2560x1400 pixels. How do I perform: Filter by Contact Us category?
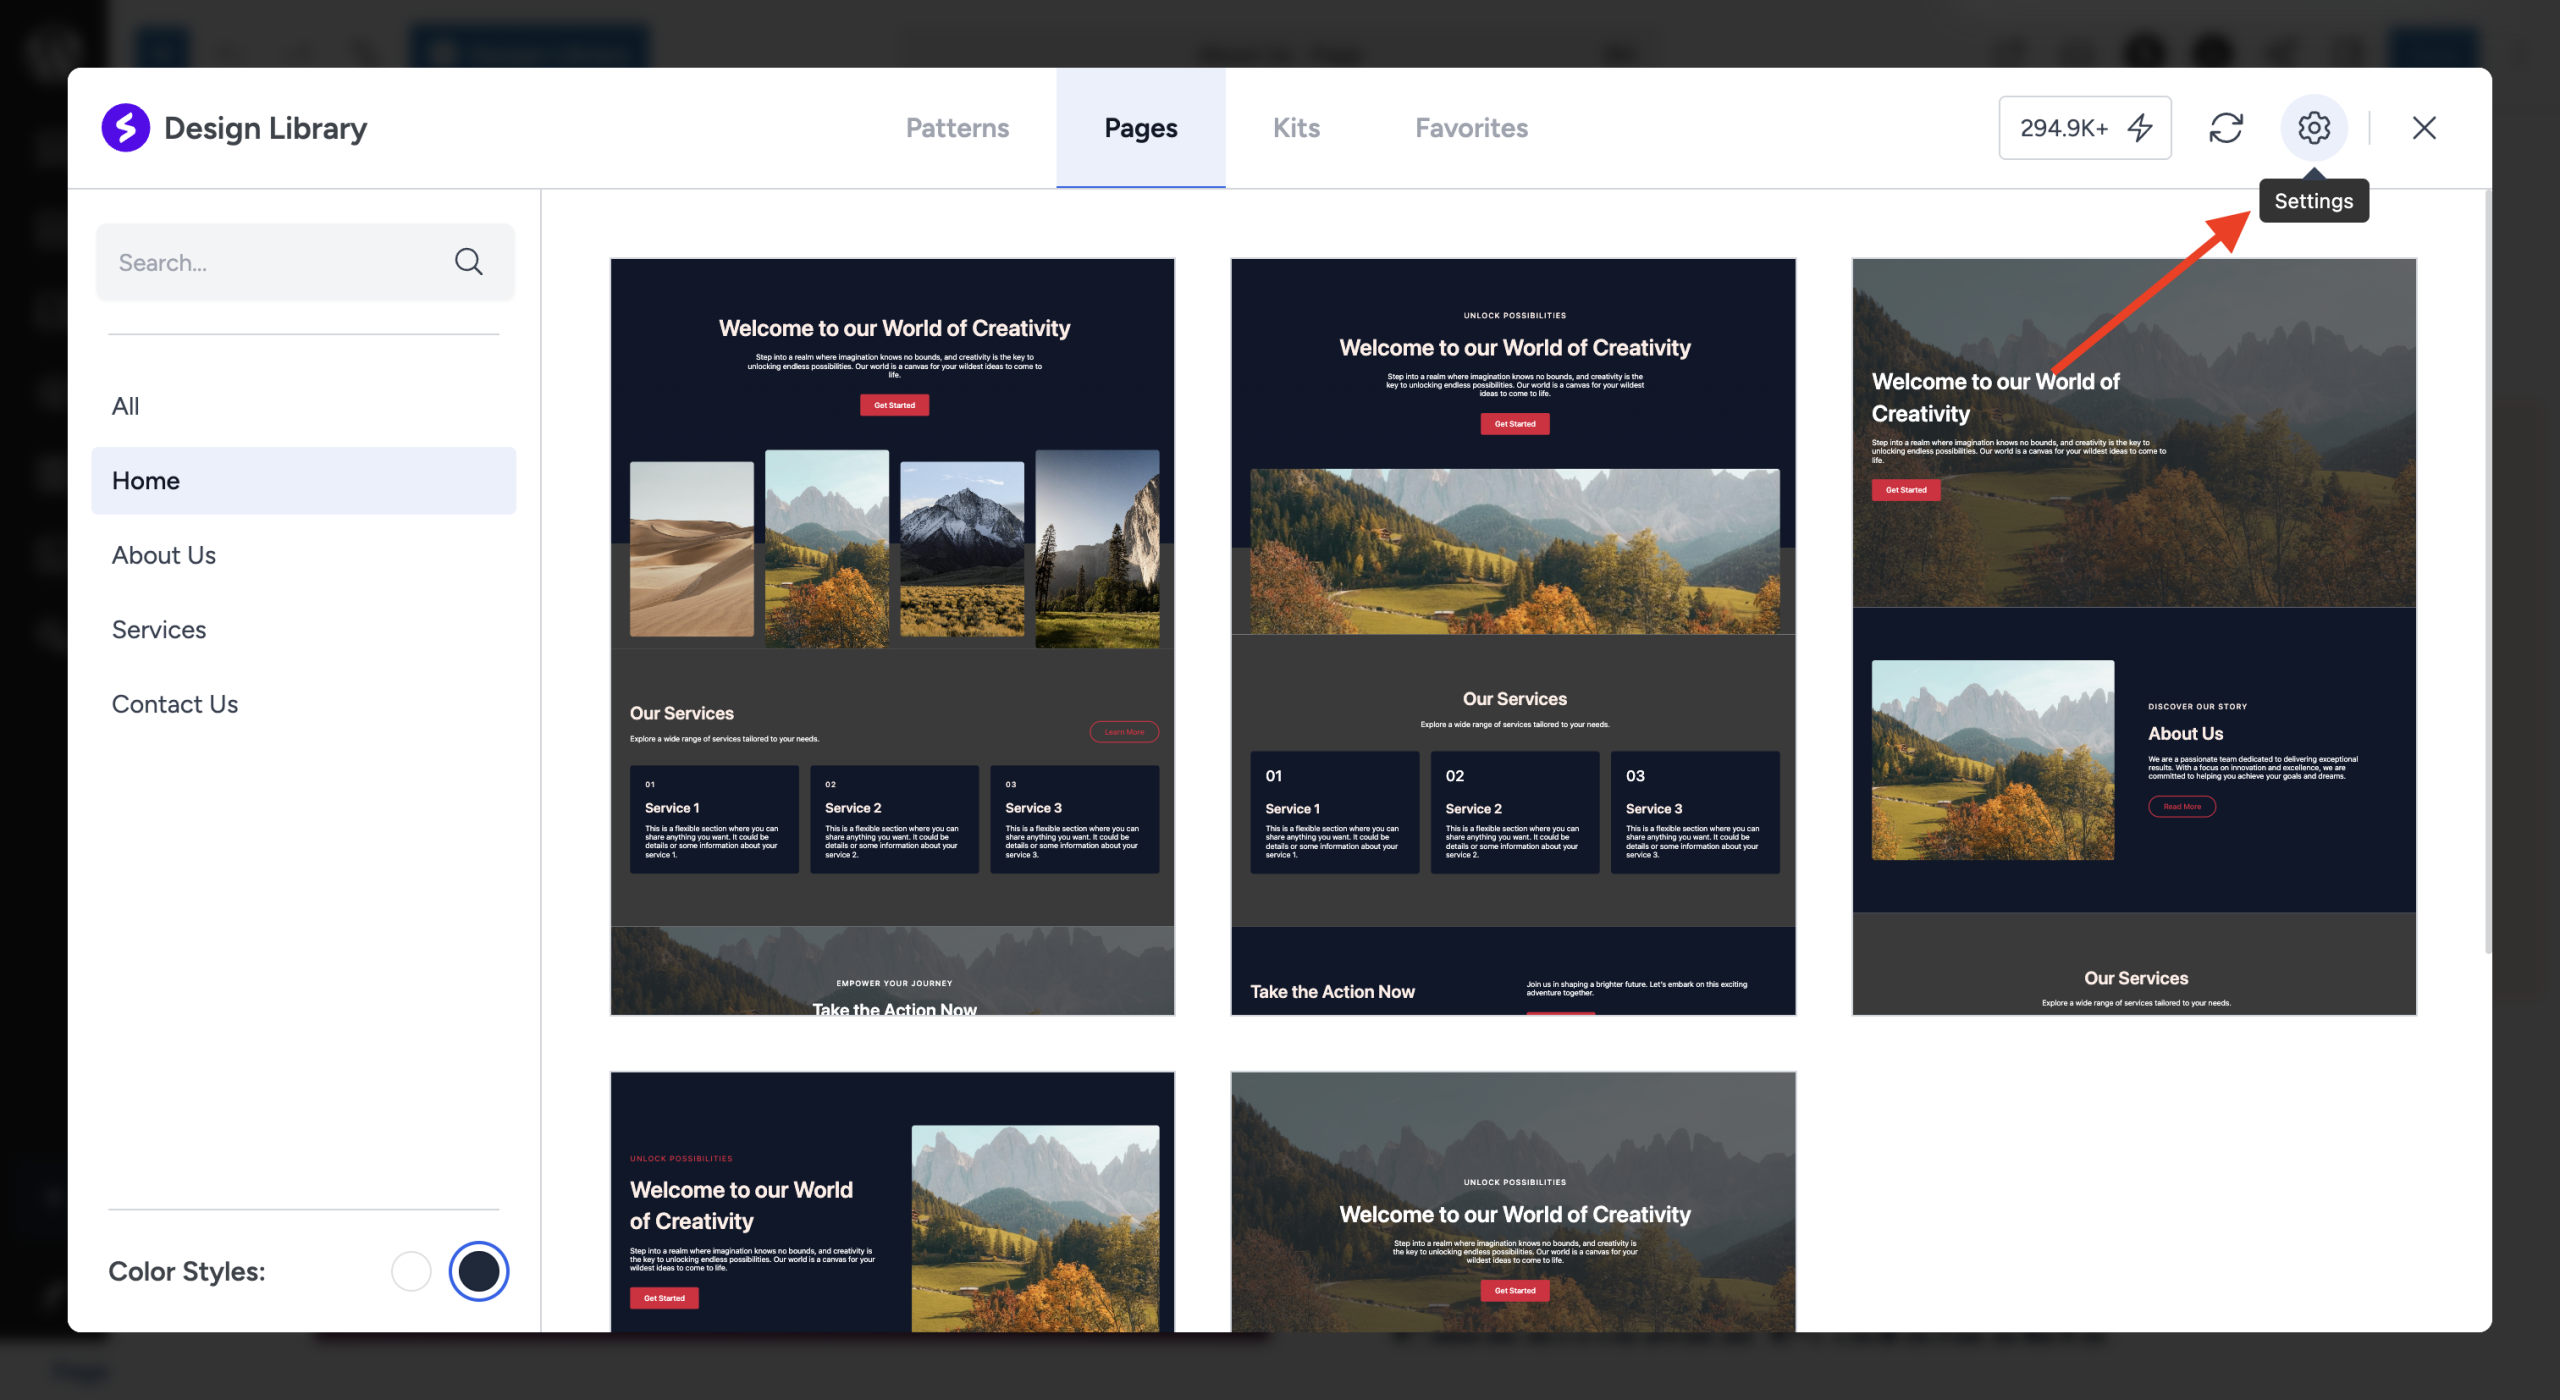pos(304,704)
